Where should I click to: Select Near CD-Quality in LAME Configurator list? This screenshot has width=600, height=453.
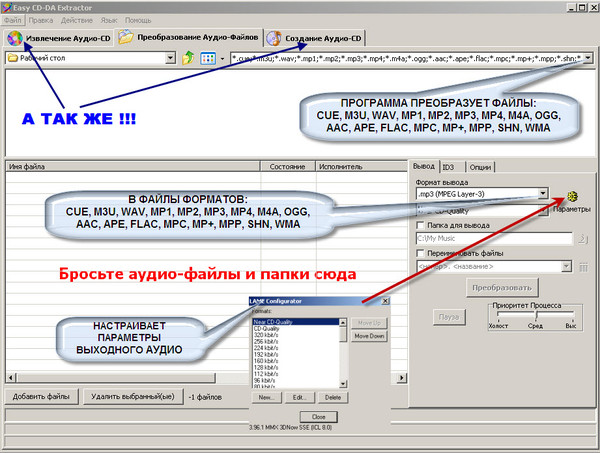point(295,322)
